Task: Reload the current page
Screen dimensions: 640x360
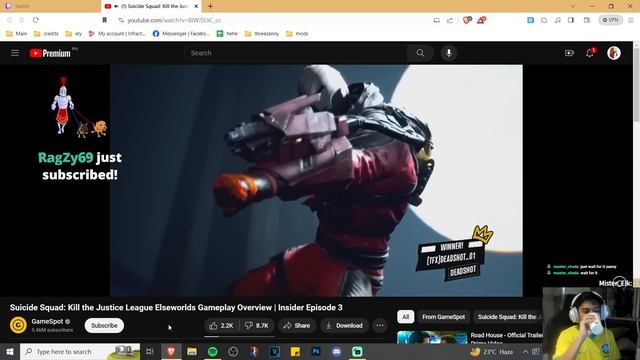Action: point(36,20)
